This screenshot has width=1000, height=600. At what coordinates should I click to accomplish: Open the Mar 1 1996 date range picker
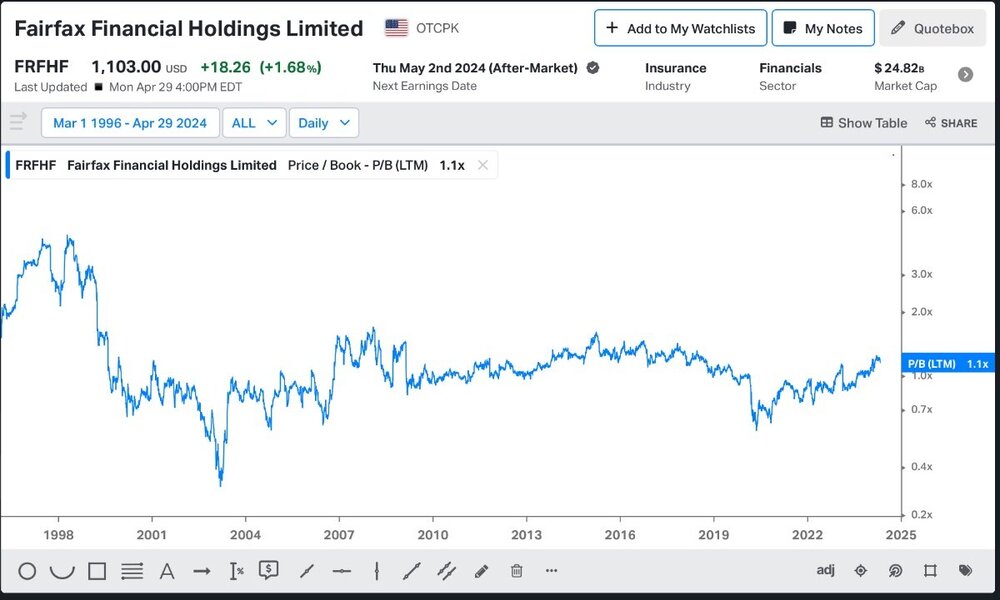pos(130,123)
